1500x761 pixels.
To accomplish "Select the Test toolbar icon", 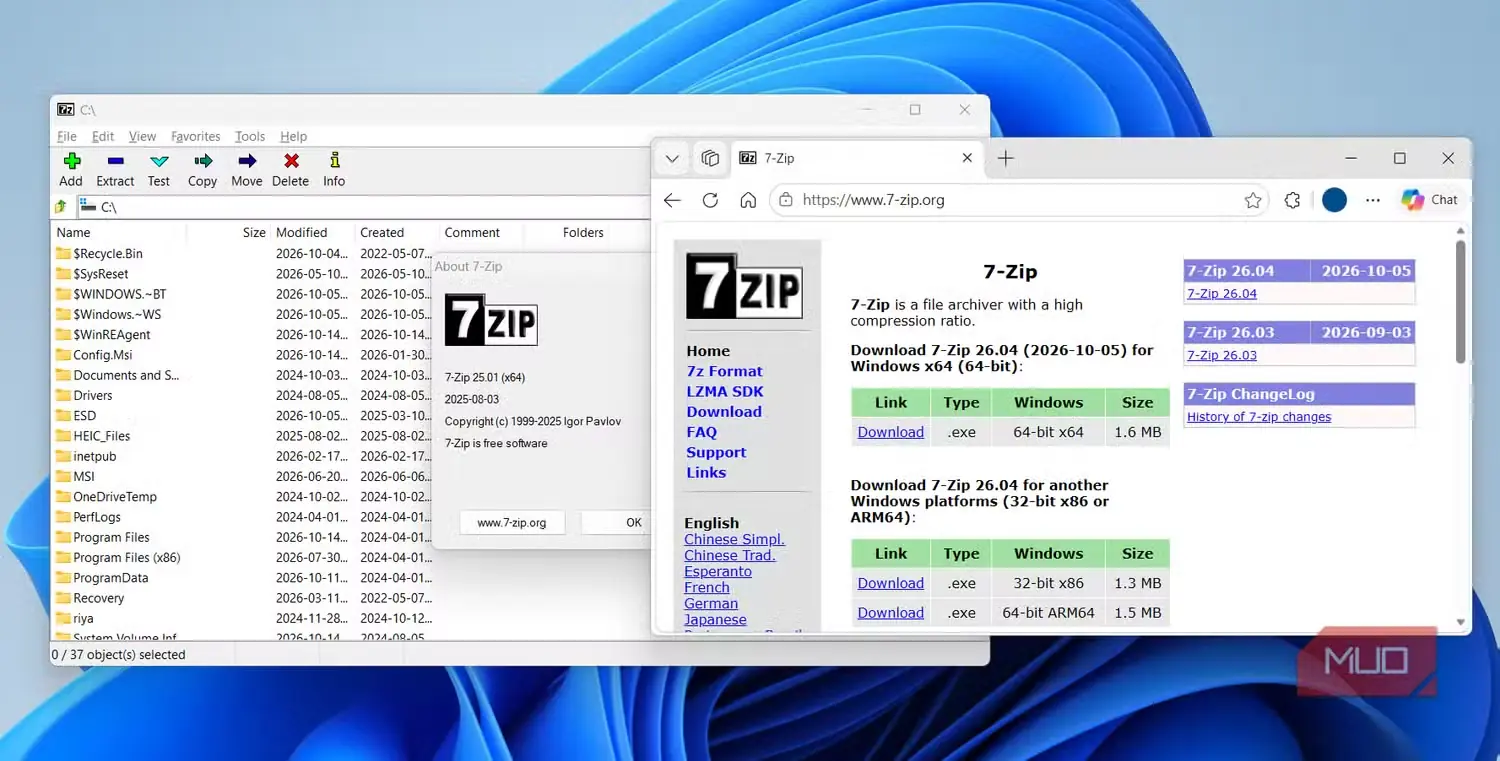I will click(x=159, y=169).
